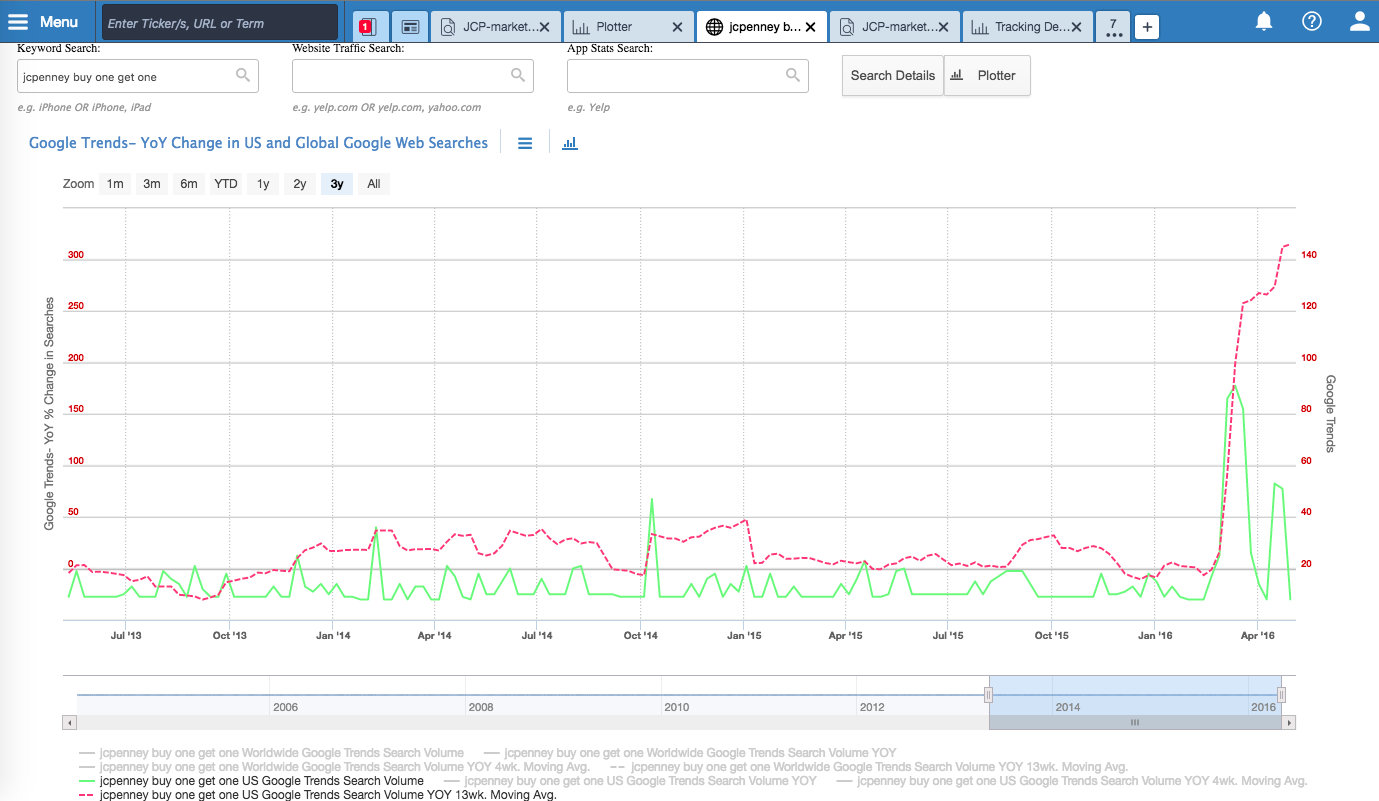Viewport: 1379px width, 801px height.
Task: Open the hamburger Menu icon
Action: pyautogui.click(x=18, y=21)
